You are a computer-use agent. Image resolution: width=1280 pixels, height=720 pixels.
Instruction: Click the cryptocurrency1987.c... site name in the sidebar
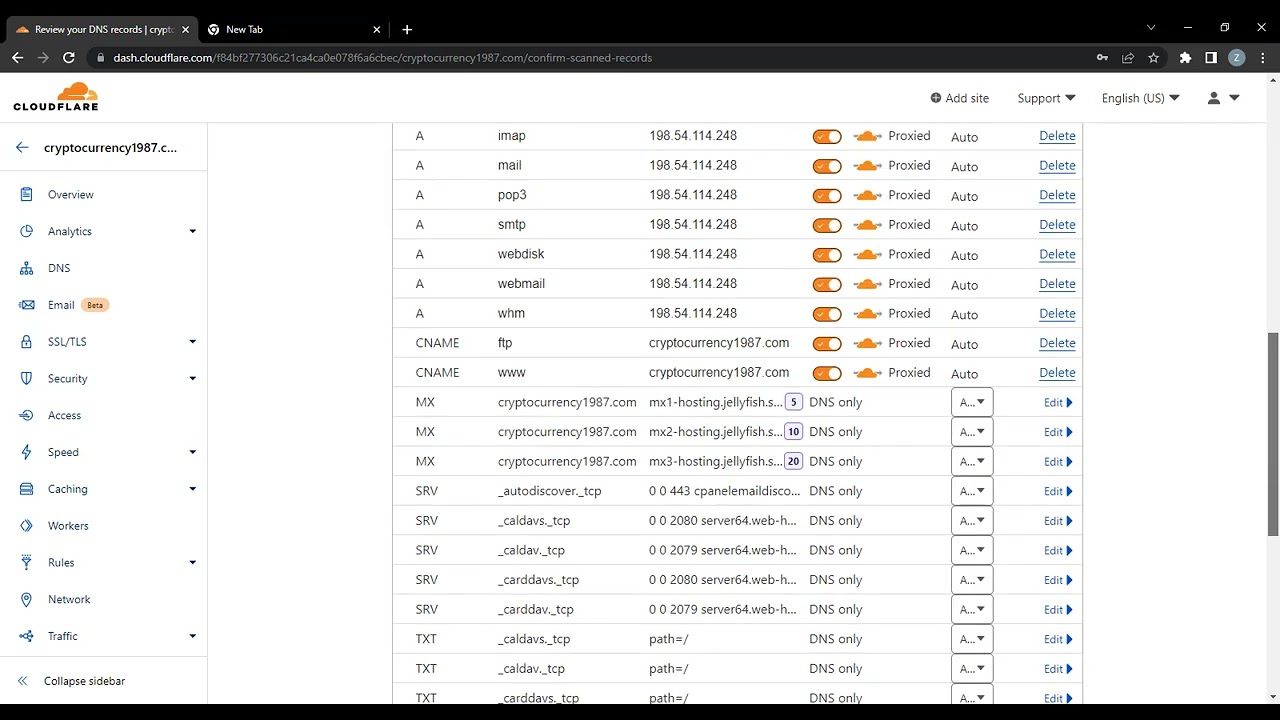coord(110,147)
